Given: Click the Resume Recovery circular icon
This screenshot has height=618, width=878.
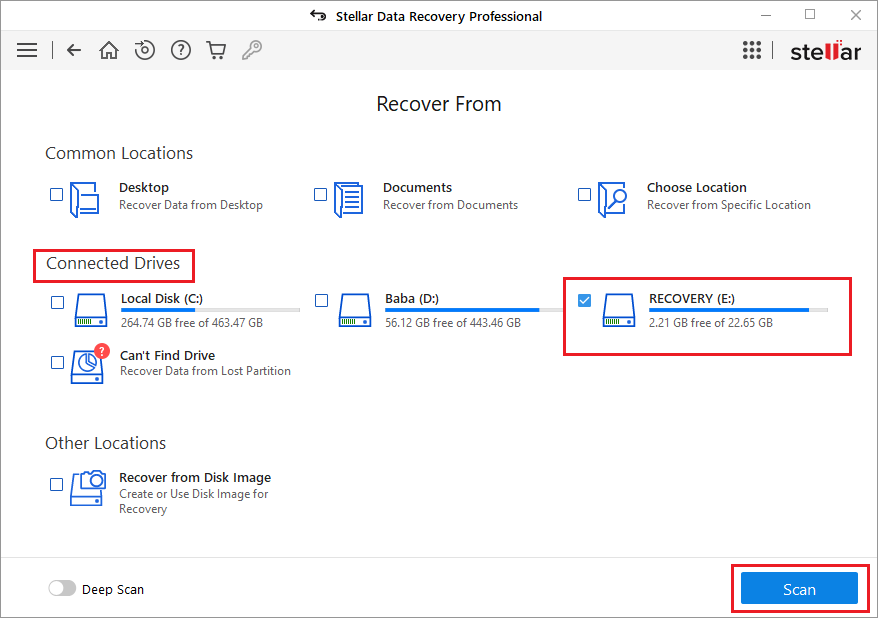Looking at the screenshot, I should click(x=144, y=50).
